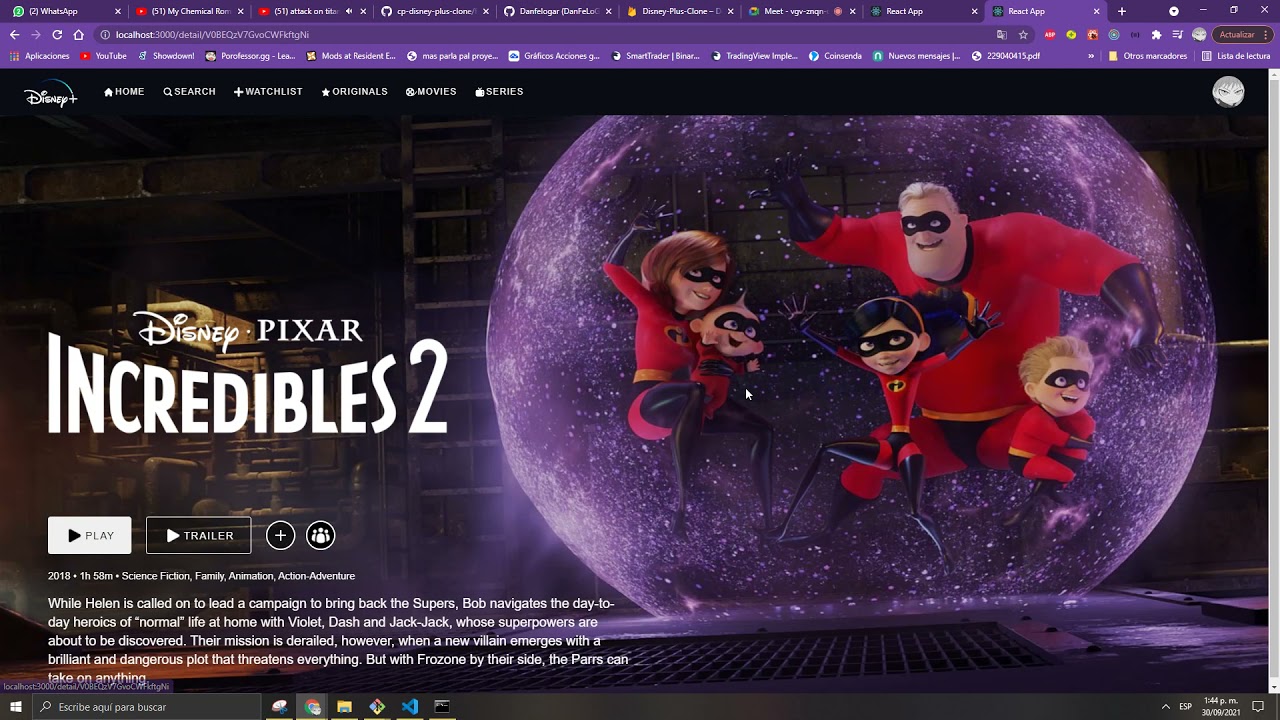Click the user profile avatar

coord(1228,92)
